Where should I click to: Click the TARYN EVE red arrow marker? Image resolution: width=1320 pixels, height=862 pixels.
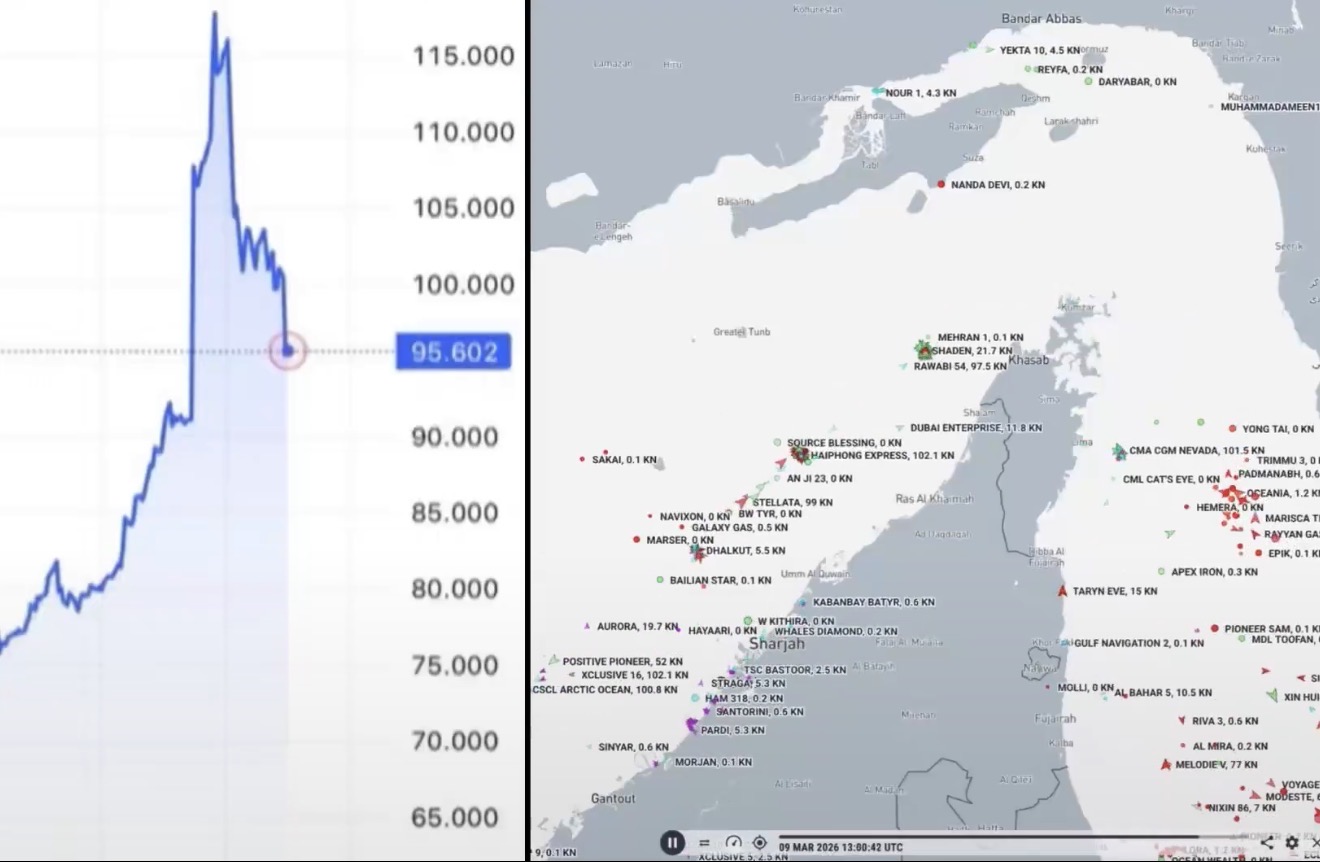tap(1062, 590)
